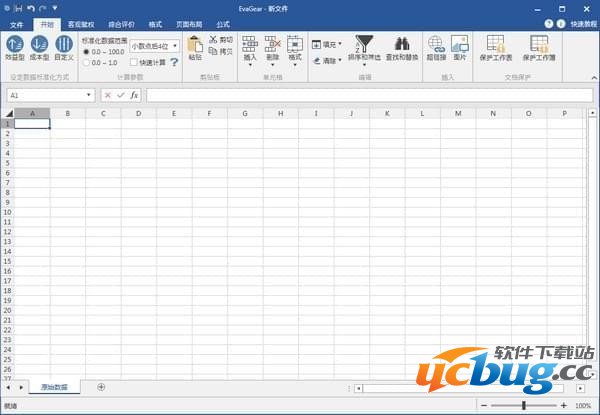Click the formula bar input field

click(x=370, y=95)
